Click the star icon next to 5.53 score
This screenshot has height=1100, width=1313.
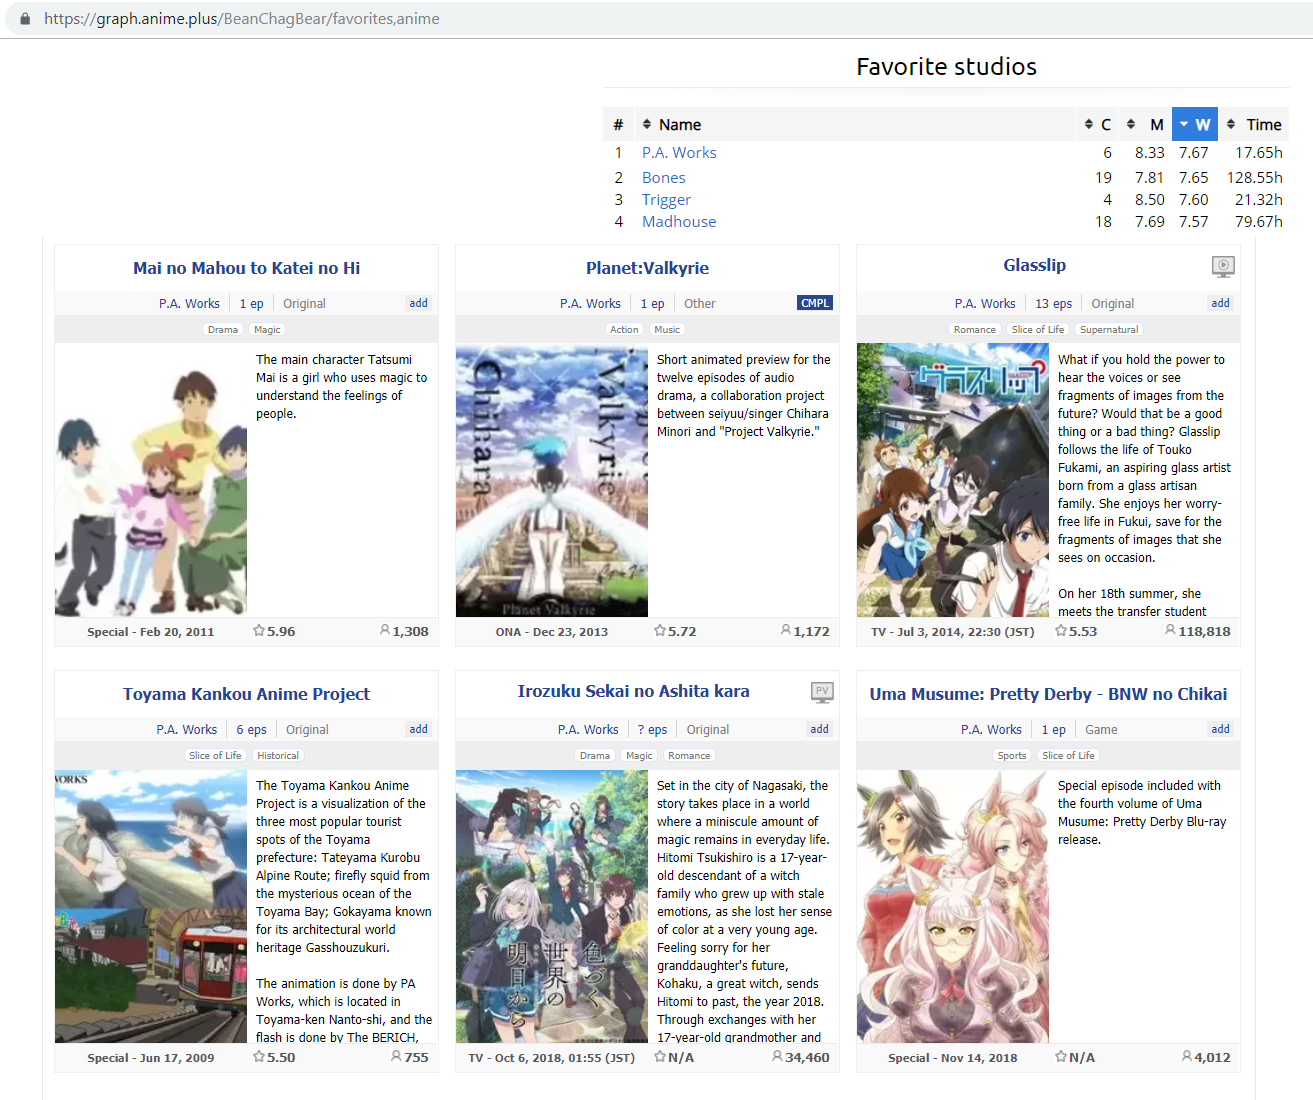tap(1061, 631)
